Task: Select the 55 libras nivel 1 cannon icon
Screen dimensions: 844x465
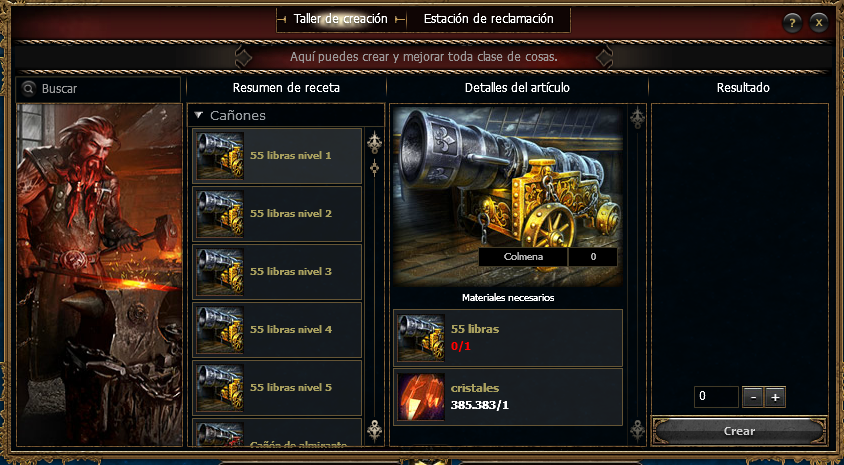Action: pyautogui.click(x=220, y=156)
